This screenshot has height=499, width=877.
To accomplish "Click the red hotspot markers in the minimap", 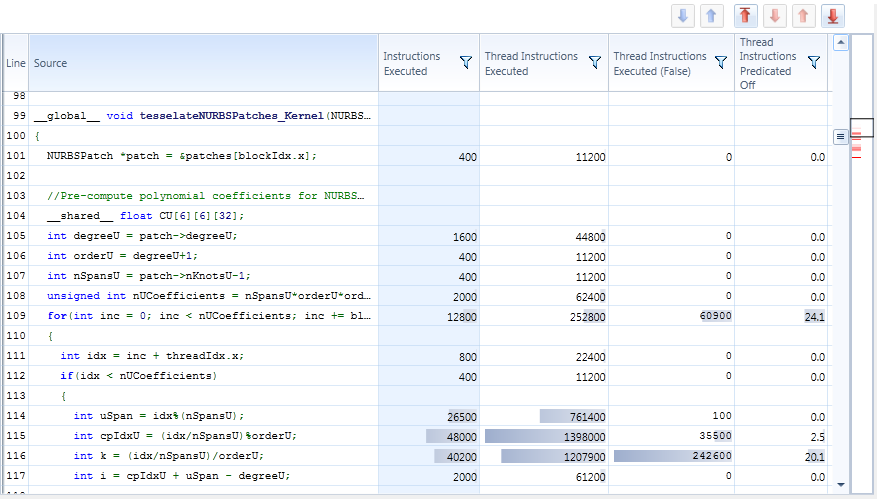I will coord(856,146).
